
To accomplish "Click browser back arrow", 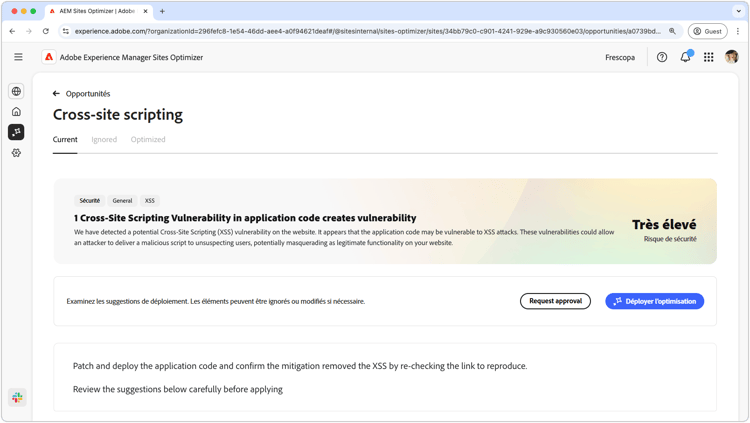I will pyautogui.click(x=12, y=31).
